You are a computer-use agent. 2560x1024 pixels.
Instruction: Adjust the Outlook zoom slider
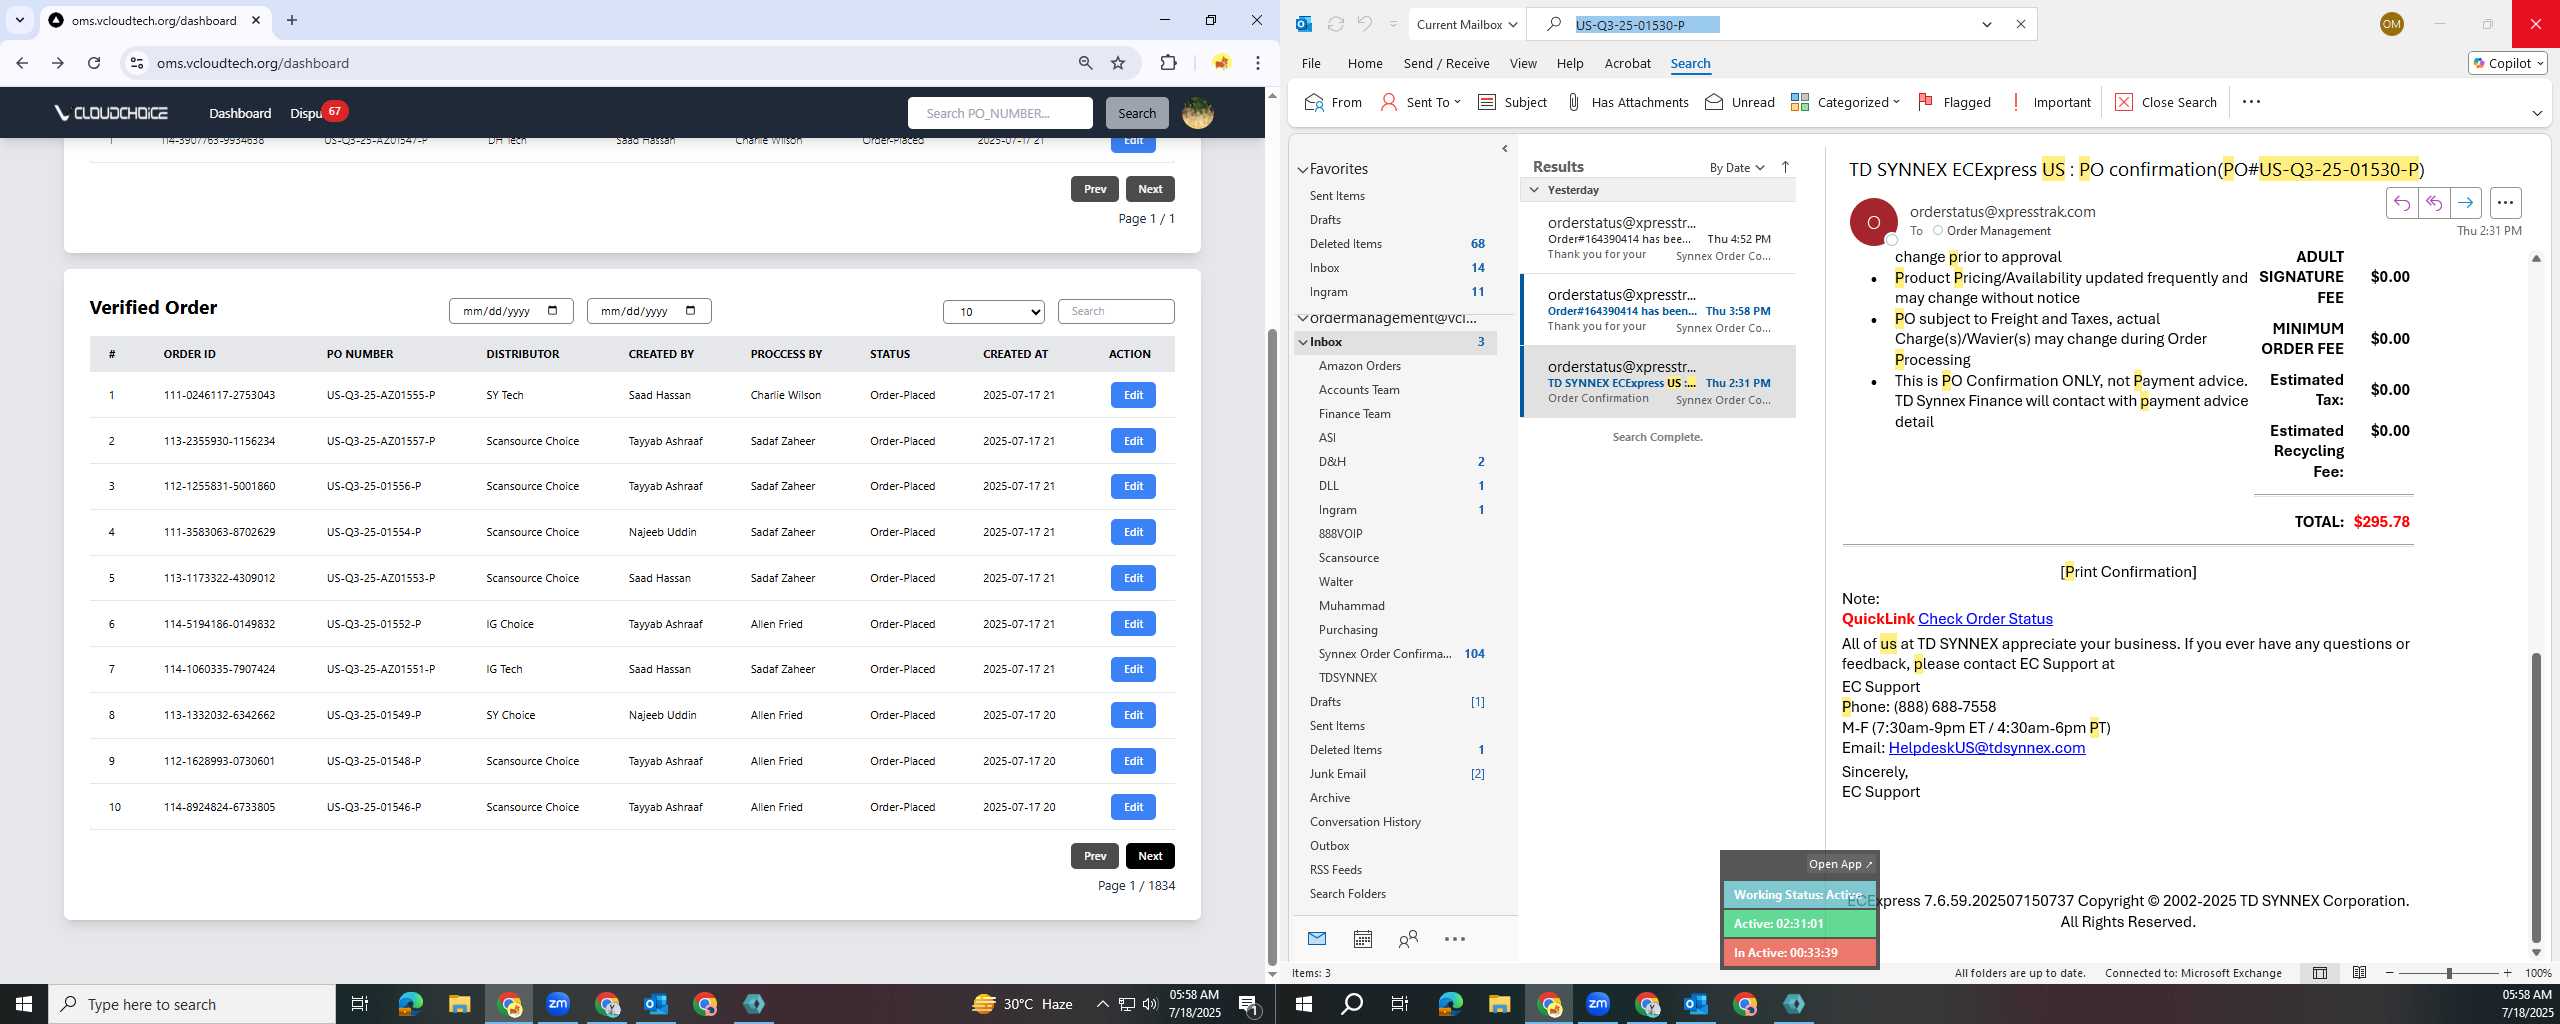click(x=2449, y=973)
